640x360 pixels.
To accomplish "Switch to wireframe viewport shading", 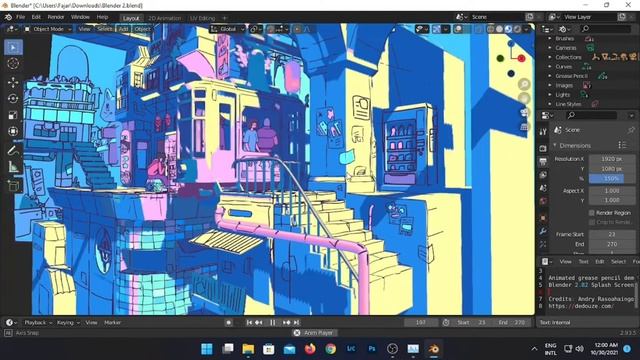I will pos(491,29).
